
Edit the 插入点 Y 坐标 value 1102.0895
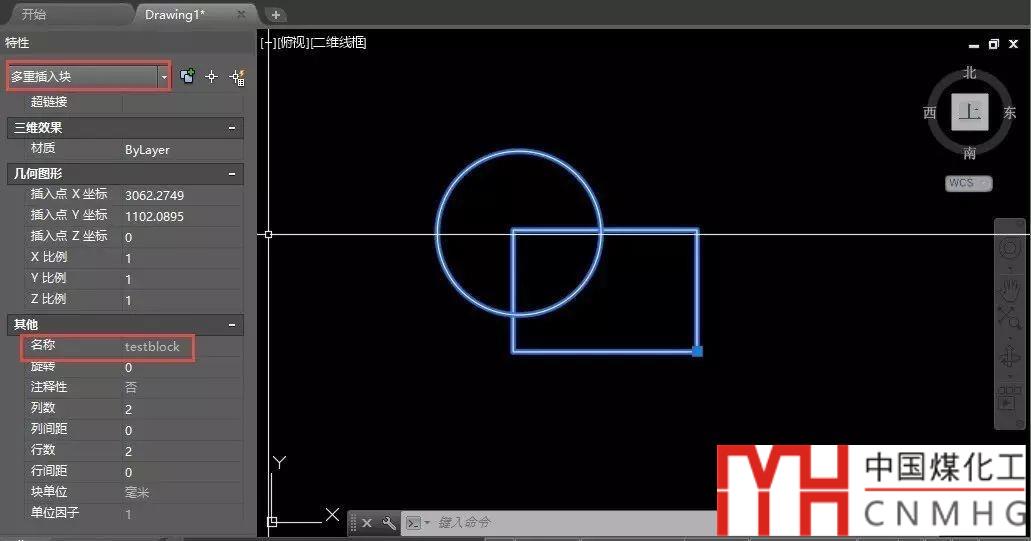(x=183, y=216)
